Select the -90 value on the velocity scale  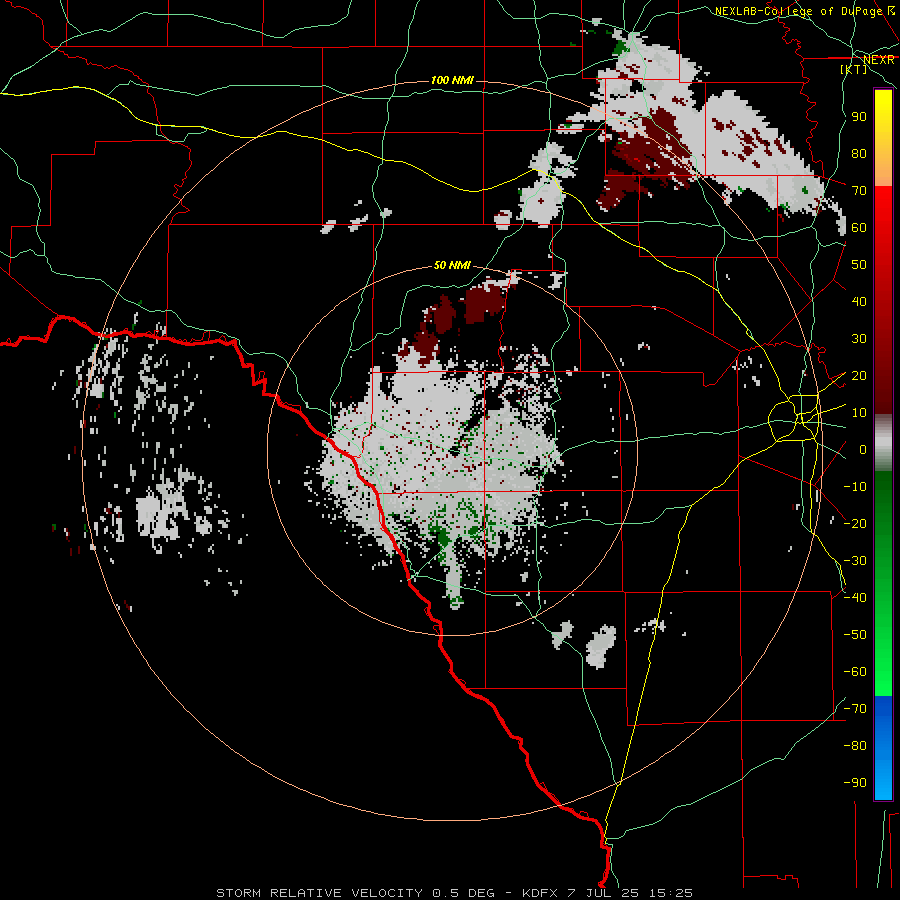[x=855, y=783]
